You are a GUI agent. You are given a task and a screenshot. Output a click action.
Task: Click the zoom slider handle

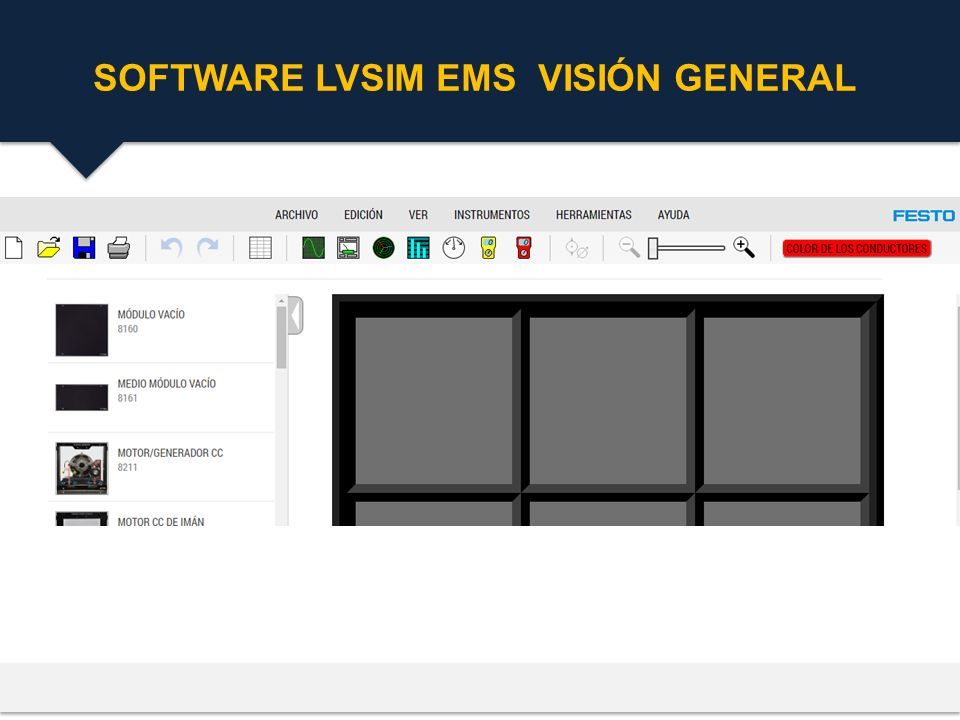[x=653, y=249]
